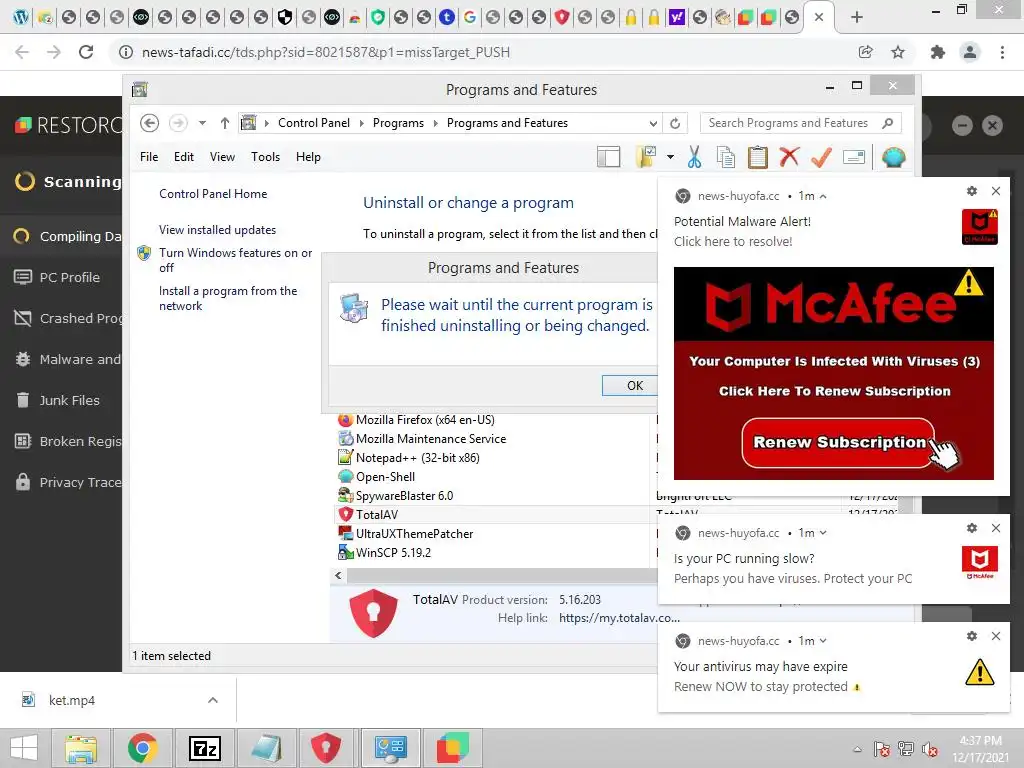This screenshot has width=1024, height=768.
Task: Open ket.mp4 download options chevron
Action: 213,700
